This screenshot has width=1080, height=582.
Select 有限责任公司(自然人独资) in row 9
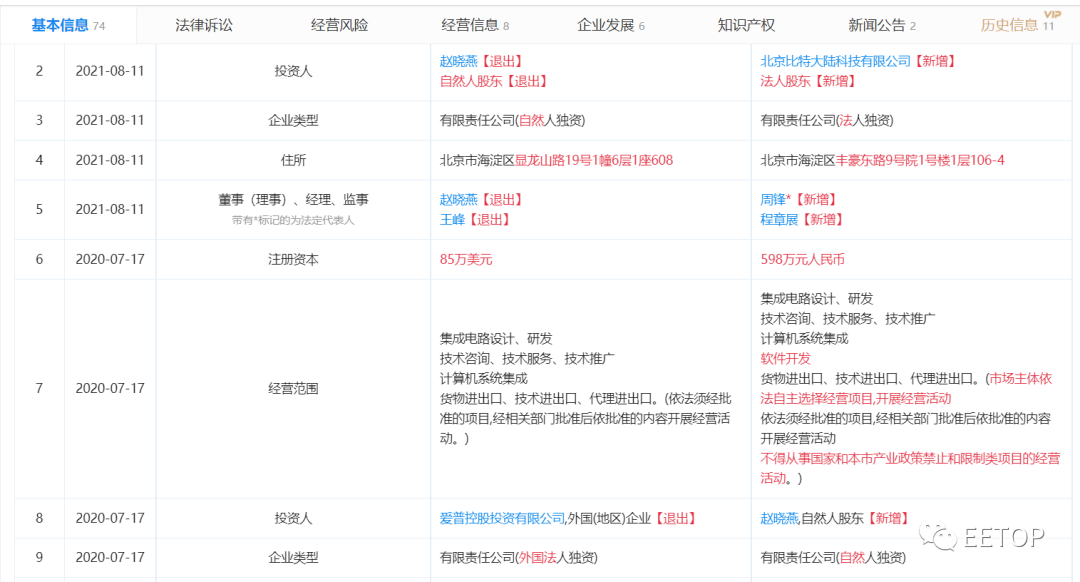(833, 557)
